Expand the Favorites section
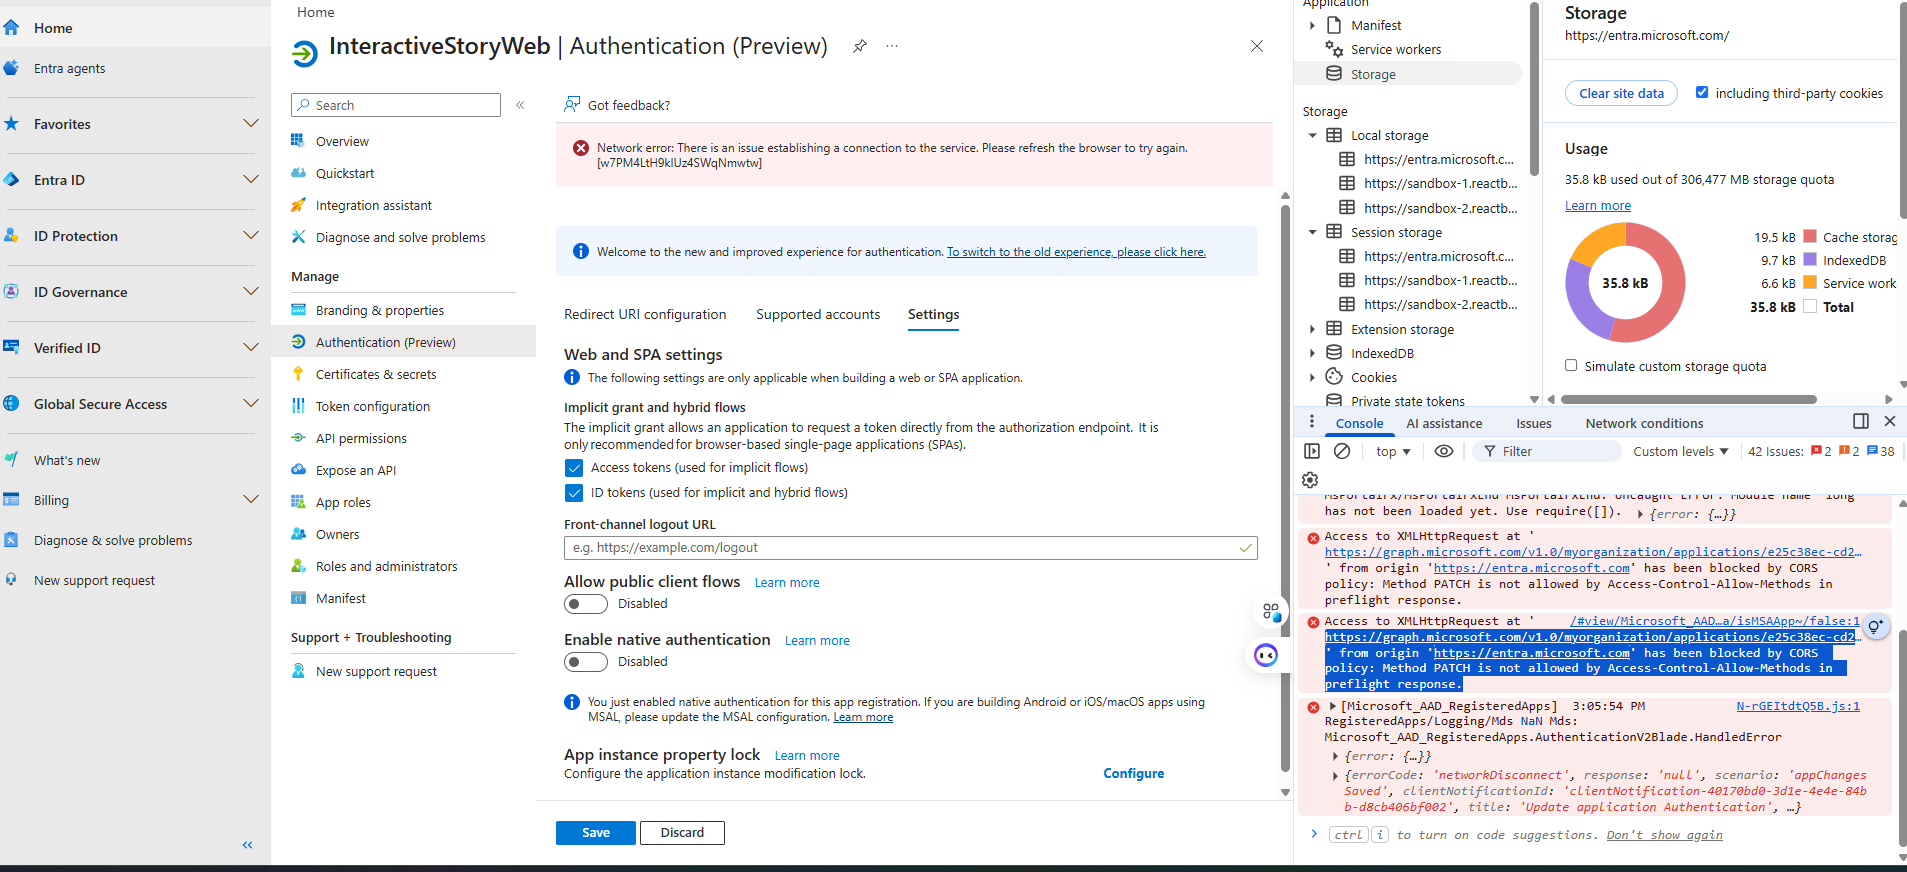Viewport: 1907px width, 872px height. (x=251, y=123)
